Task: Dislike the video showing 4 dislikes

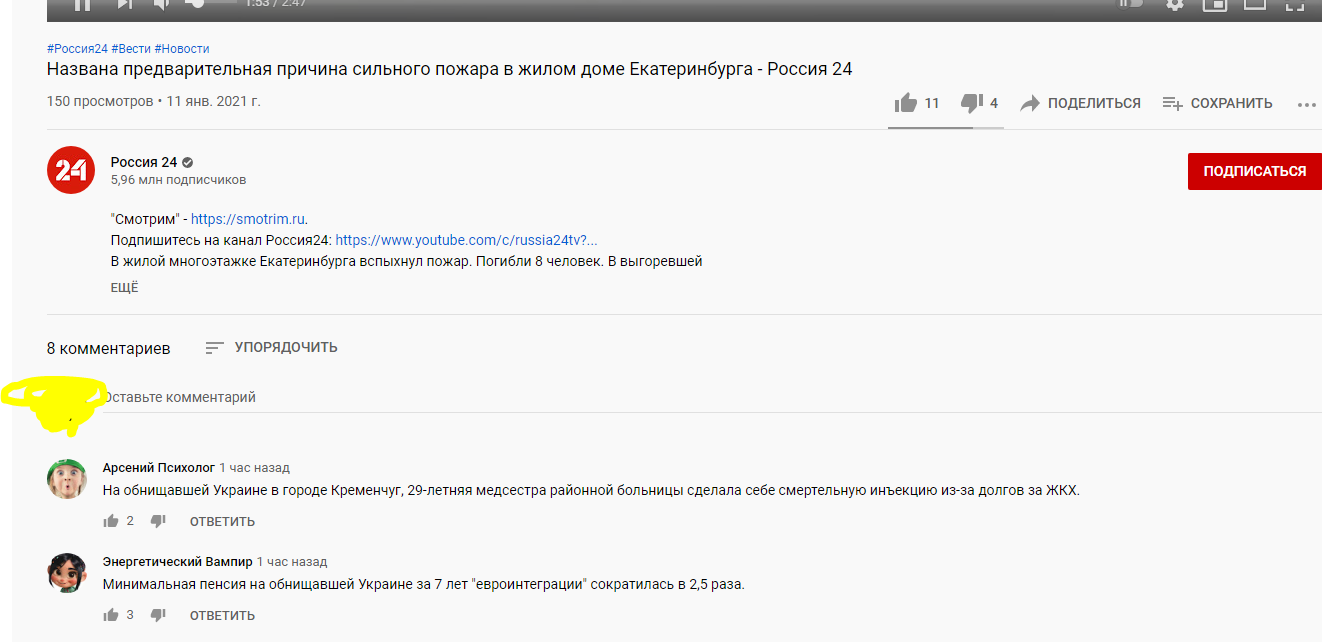Action: tap(969, 102)
